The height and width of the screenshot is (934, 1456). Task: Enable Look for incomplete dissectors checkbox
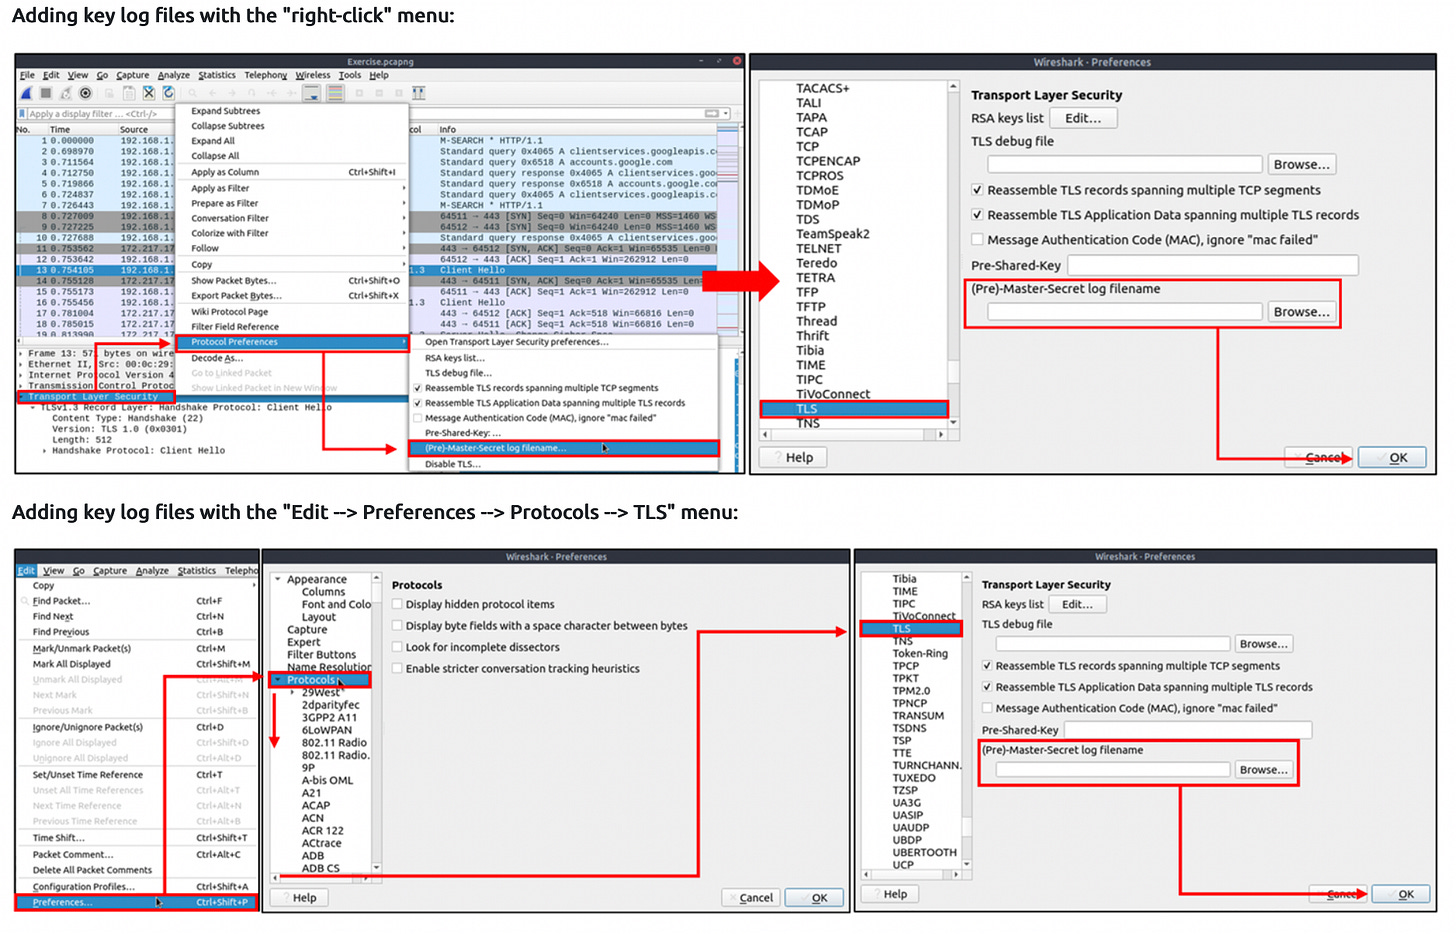[x=397, y=647]
